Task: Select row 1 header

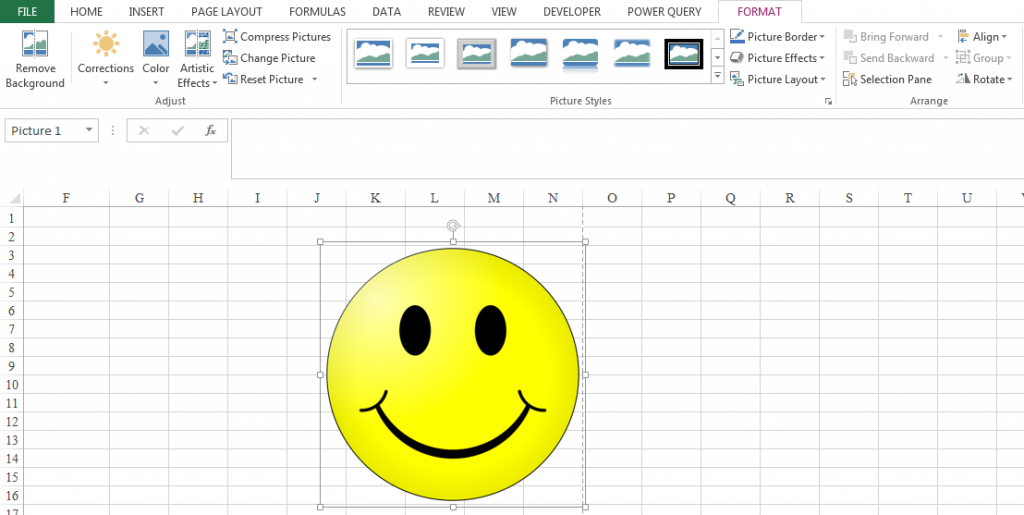Action: point(11,218)
